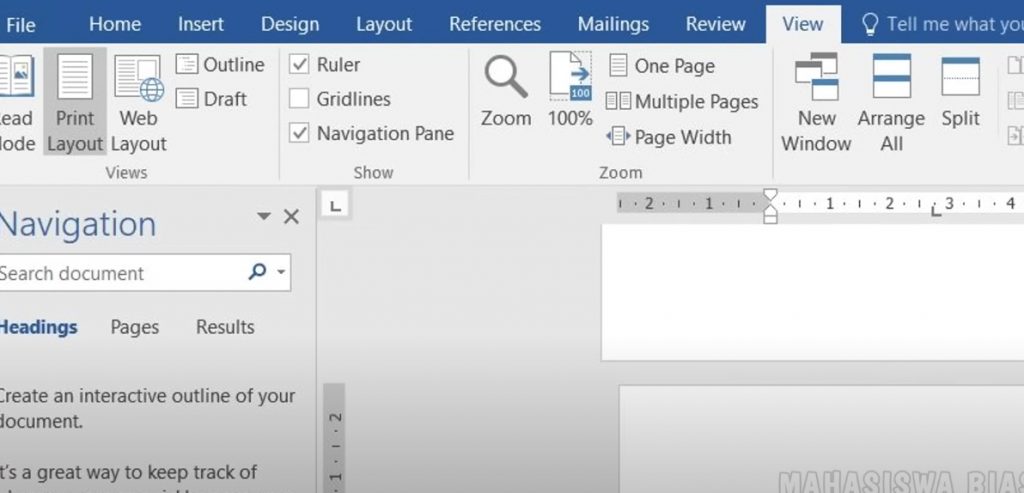Show Pages in Navigation pane
1024x493 pixels.
tap(135, 327)
